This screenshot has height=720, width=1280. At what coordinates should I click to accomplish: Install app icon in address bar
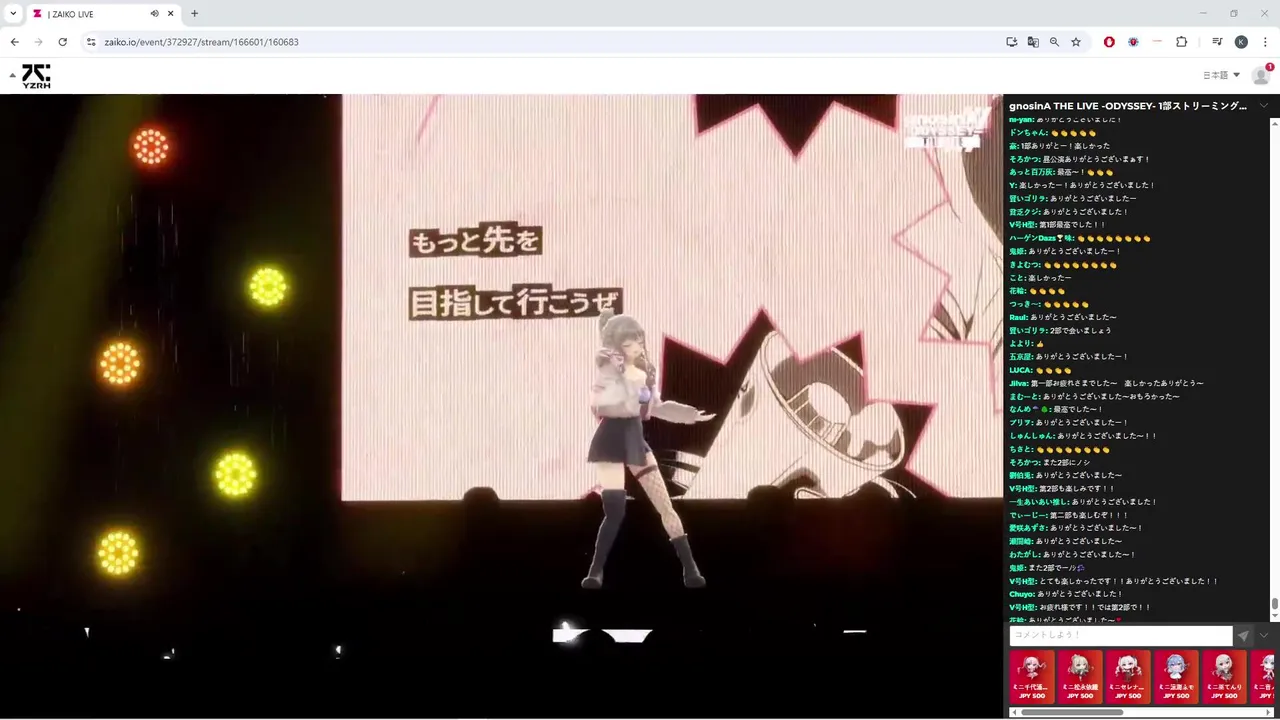coord(1012,42)
